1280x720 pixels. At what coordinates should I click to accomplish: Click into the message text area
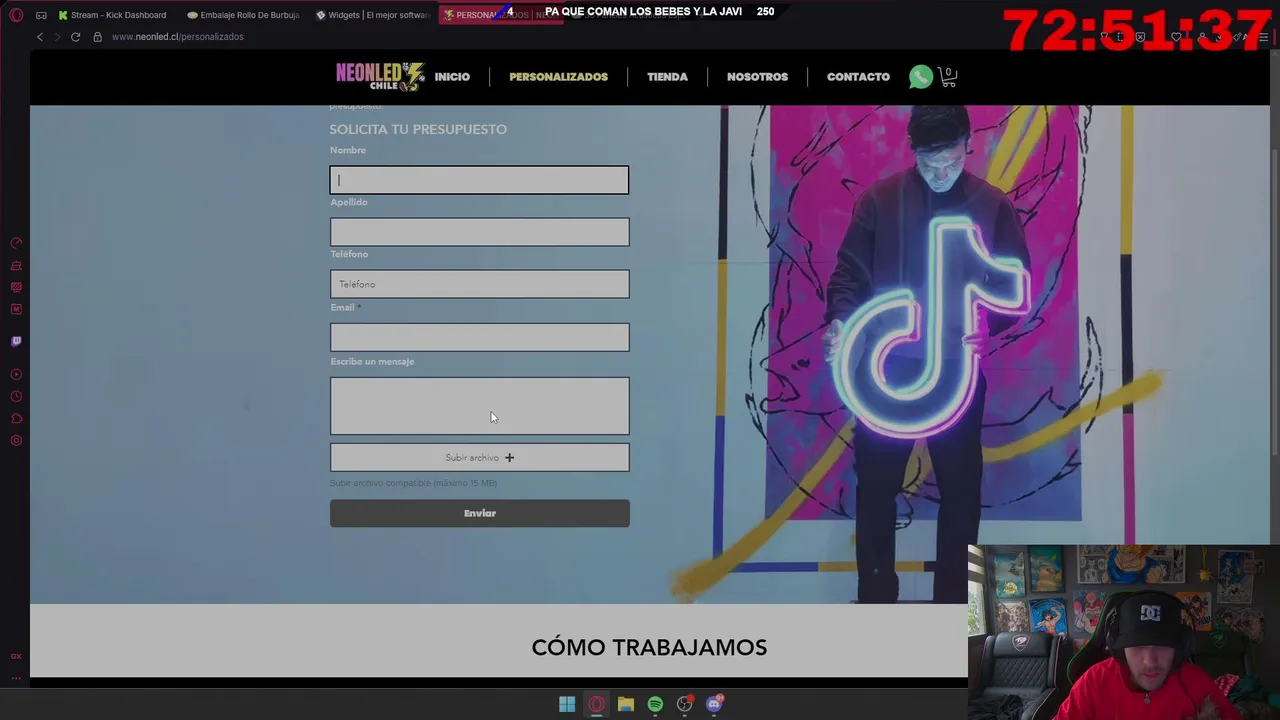480,406
